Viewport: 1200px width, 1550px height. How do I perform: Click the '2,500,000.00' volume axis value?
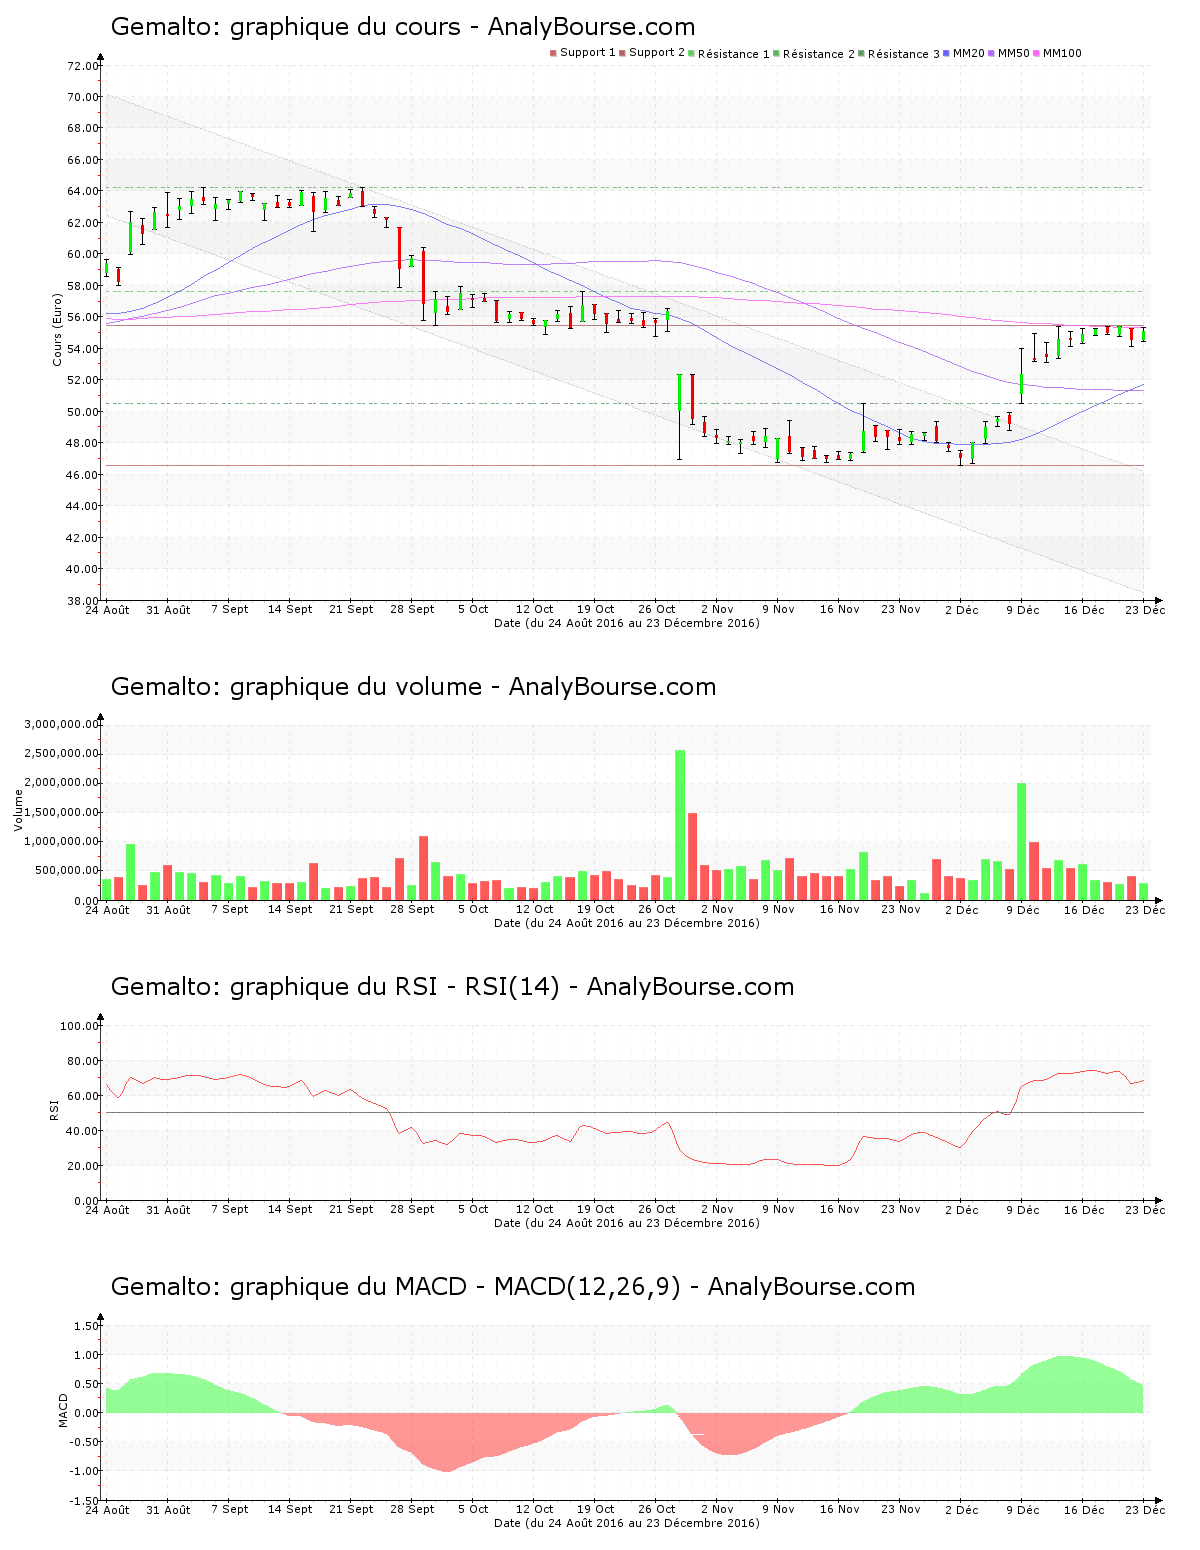62,753
